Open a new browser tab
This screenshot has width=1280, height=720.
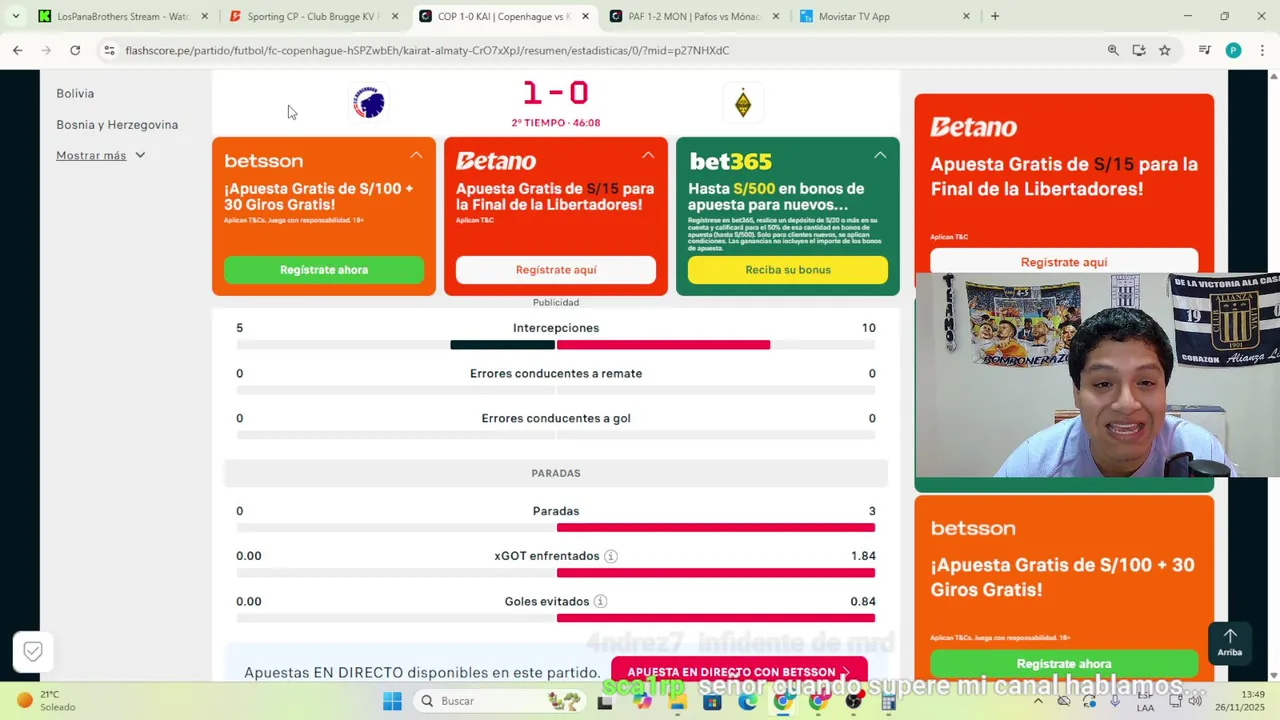[995, 16]
